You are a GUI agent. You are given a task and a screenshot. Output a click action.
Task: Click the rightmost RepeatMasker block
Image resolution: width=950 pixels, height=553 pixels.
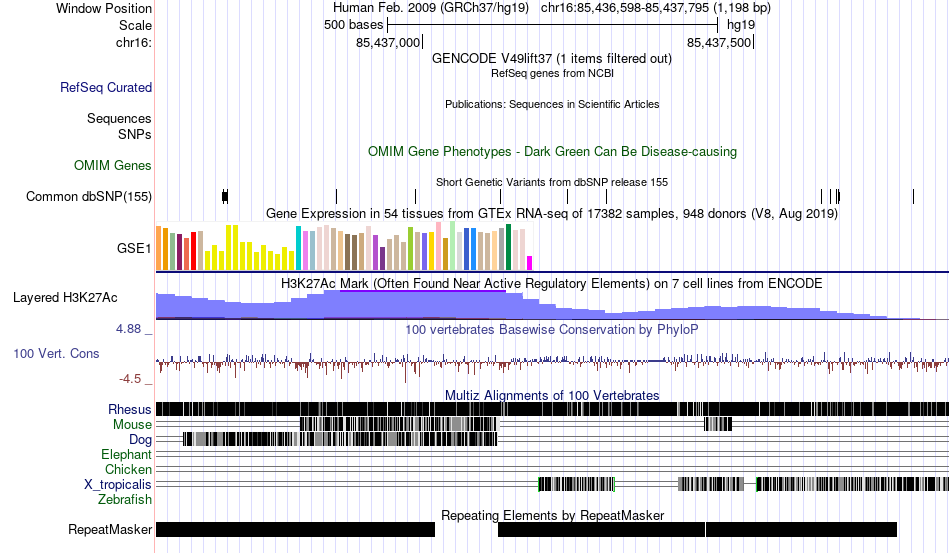[x=802, y=529]
